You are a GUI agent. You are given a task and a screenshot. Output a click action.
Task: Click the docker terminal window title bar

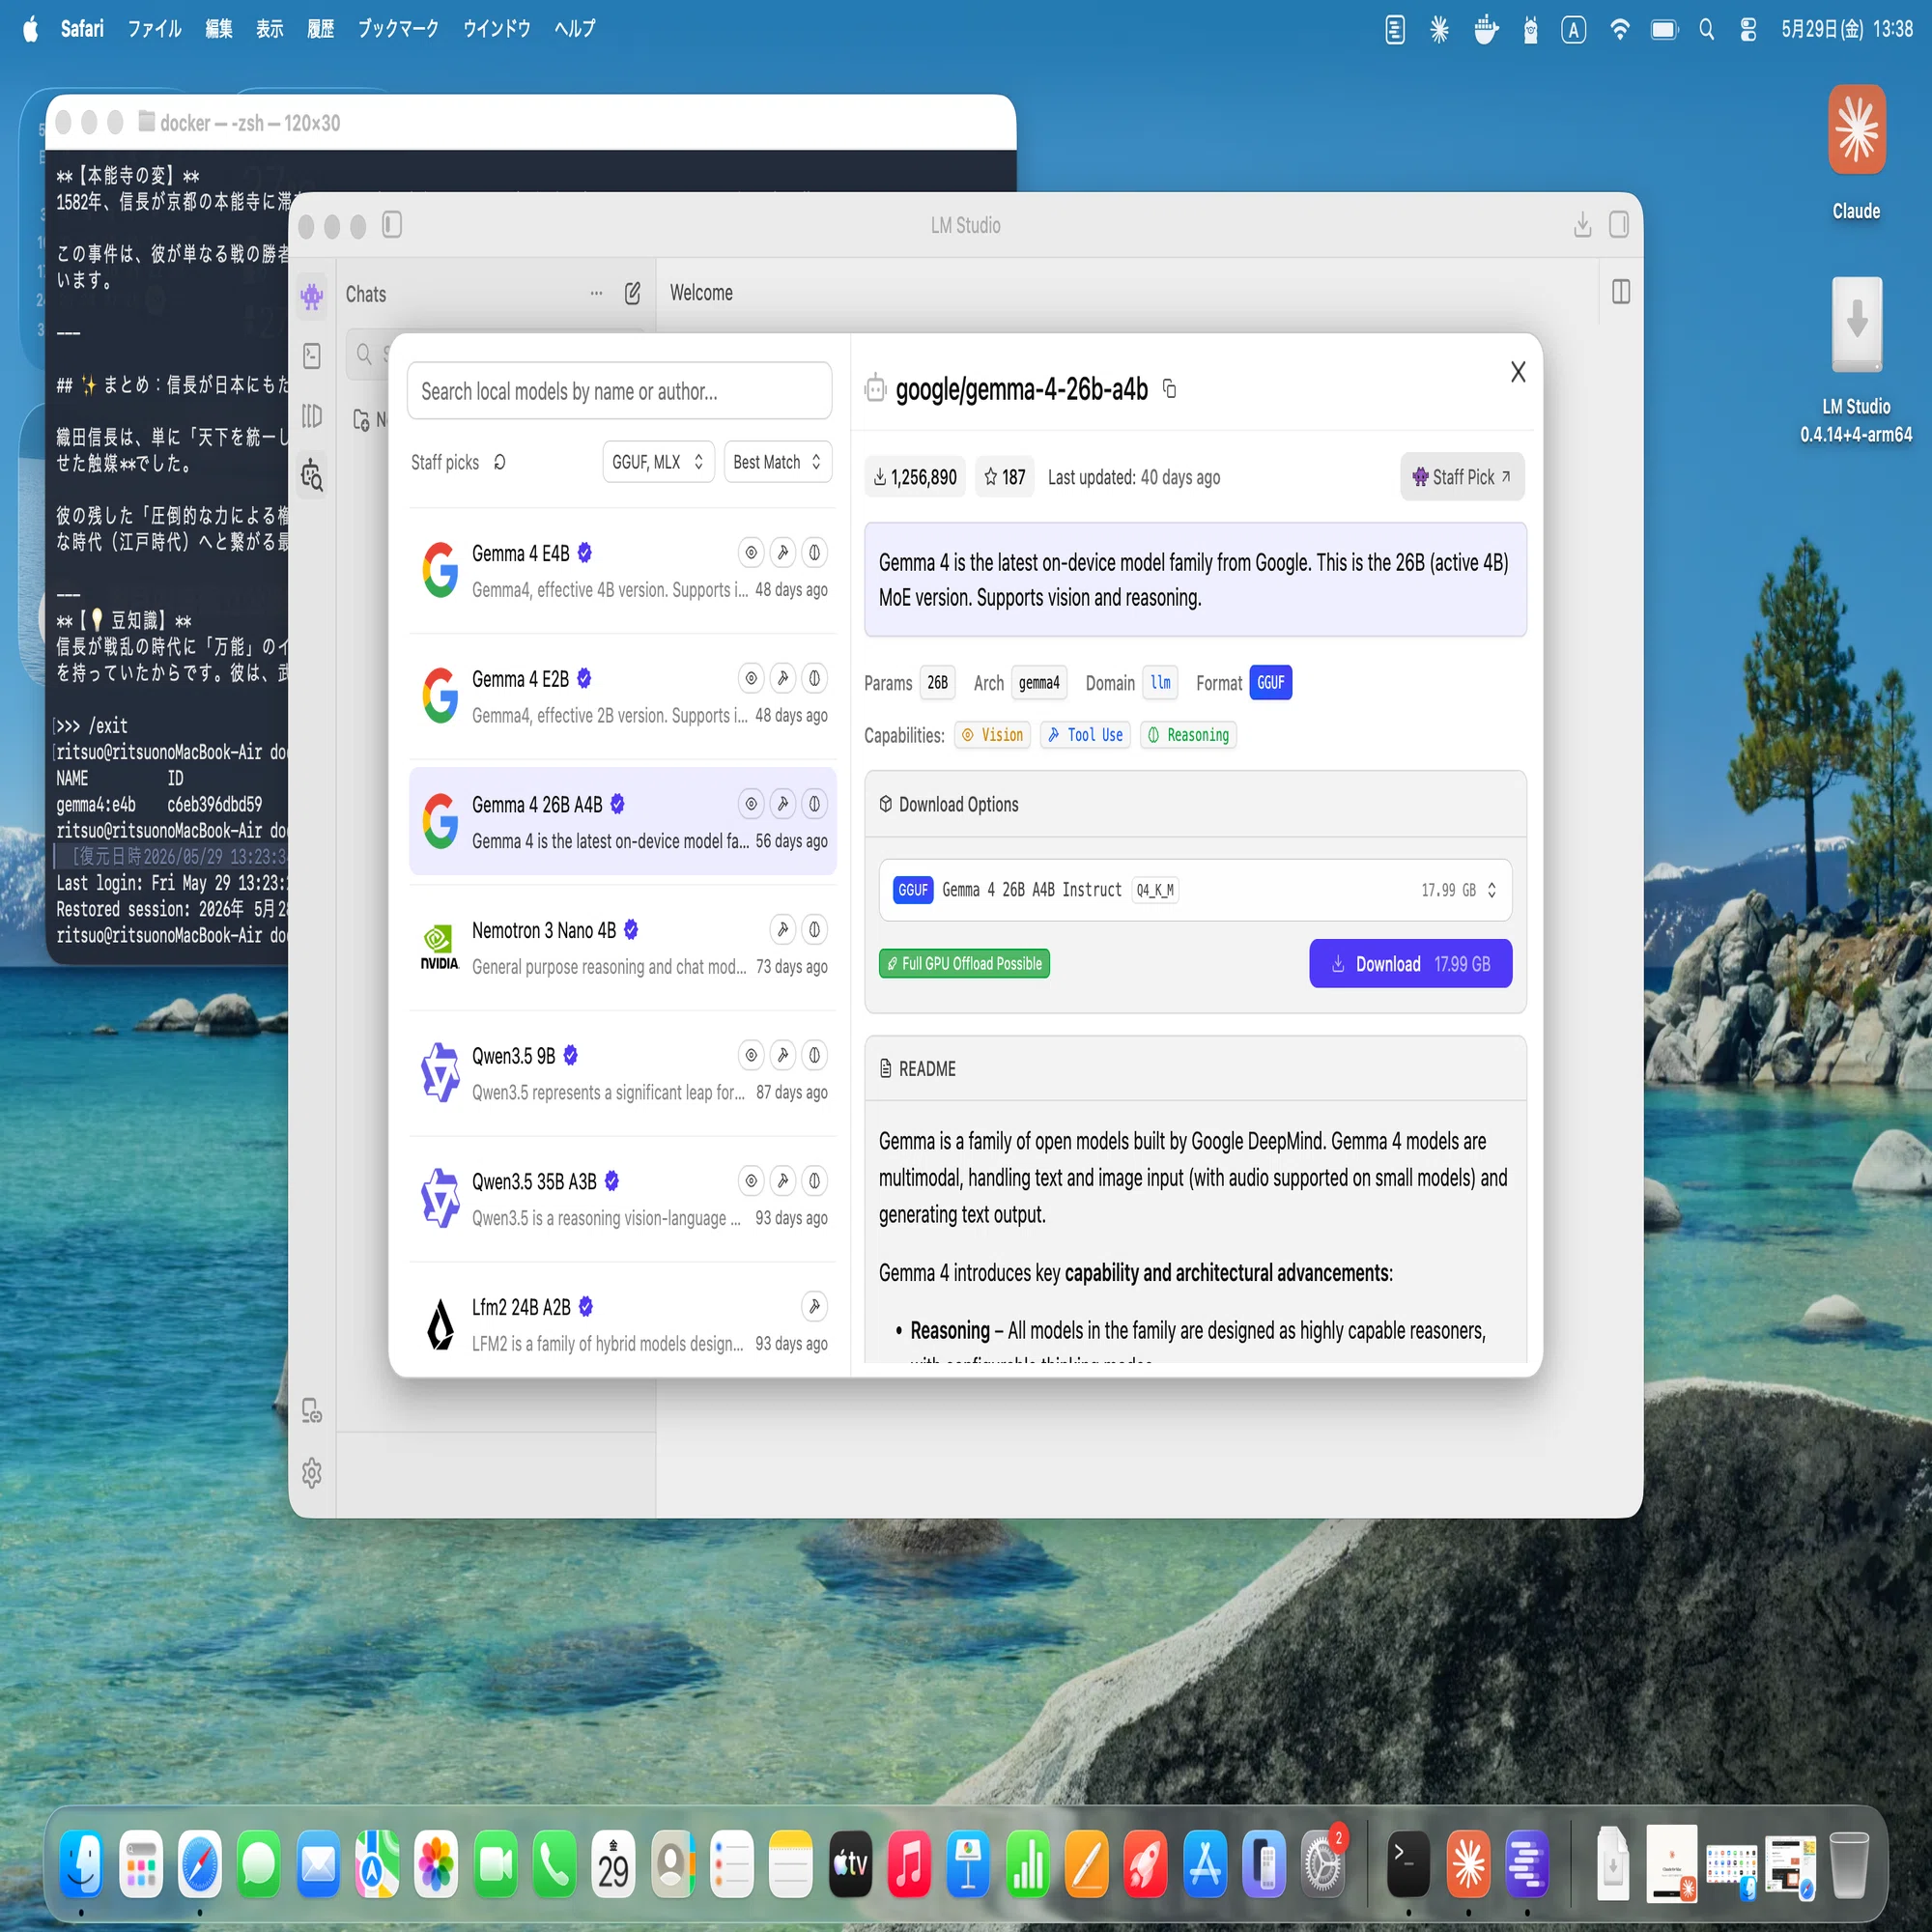coord(530,123)
